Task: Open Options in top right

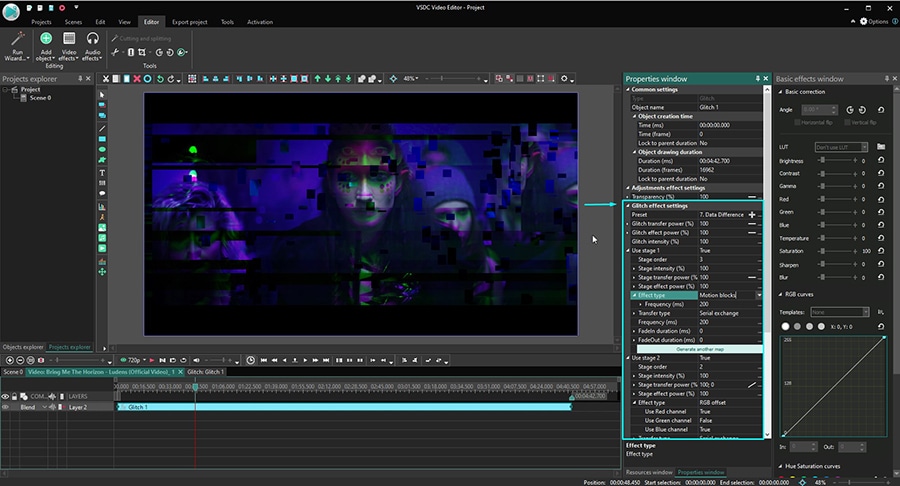Action: click(874, 21)
